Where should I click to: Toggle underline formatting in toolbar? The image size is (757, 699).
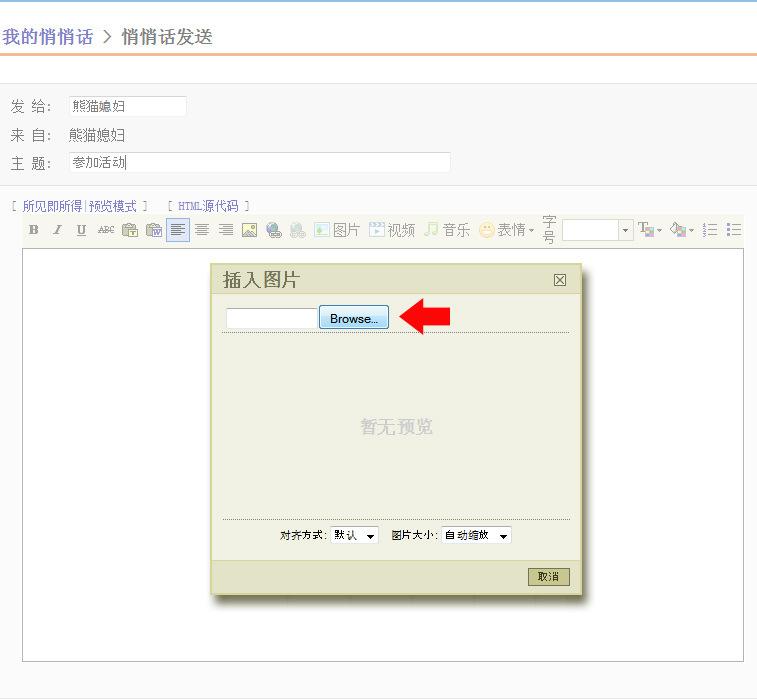81,230
